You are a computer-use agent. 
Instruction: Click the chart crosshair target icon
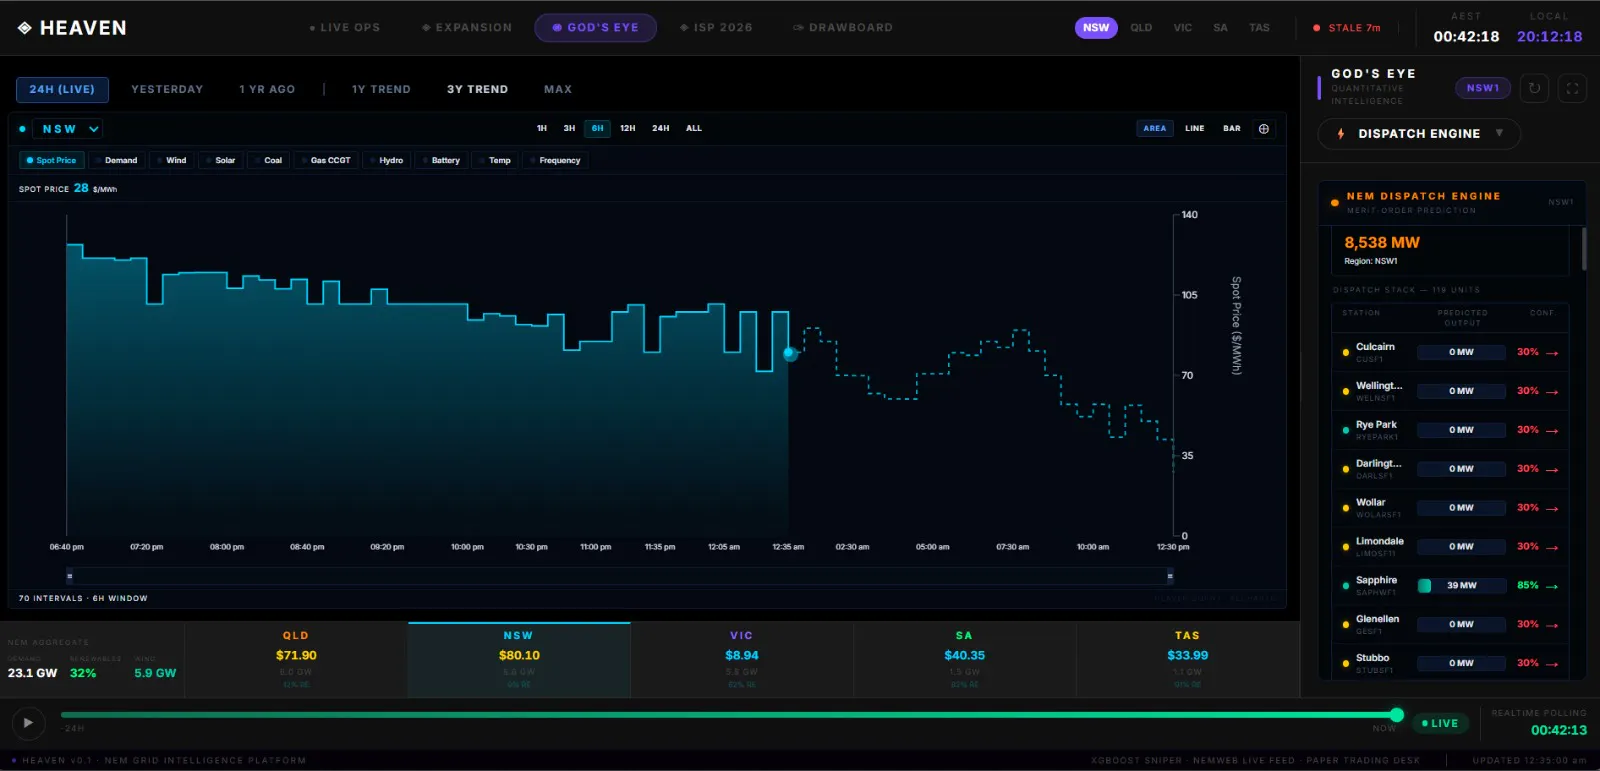[x=1264, y=129]
